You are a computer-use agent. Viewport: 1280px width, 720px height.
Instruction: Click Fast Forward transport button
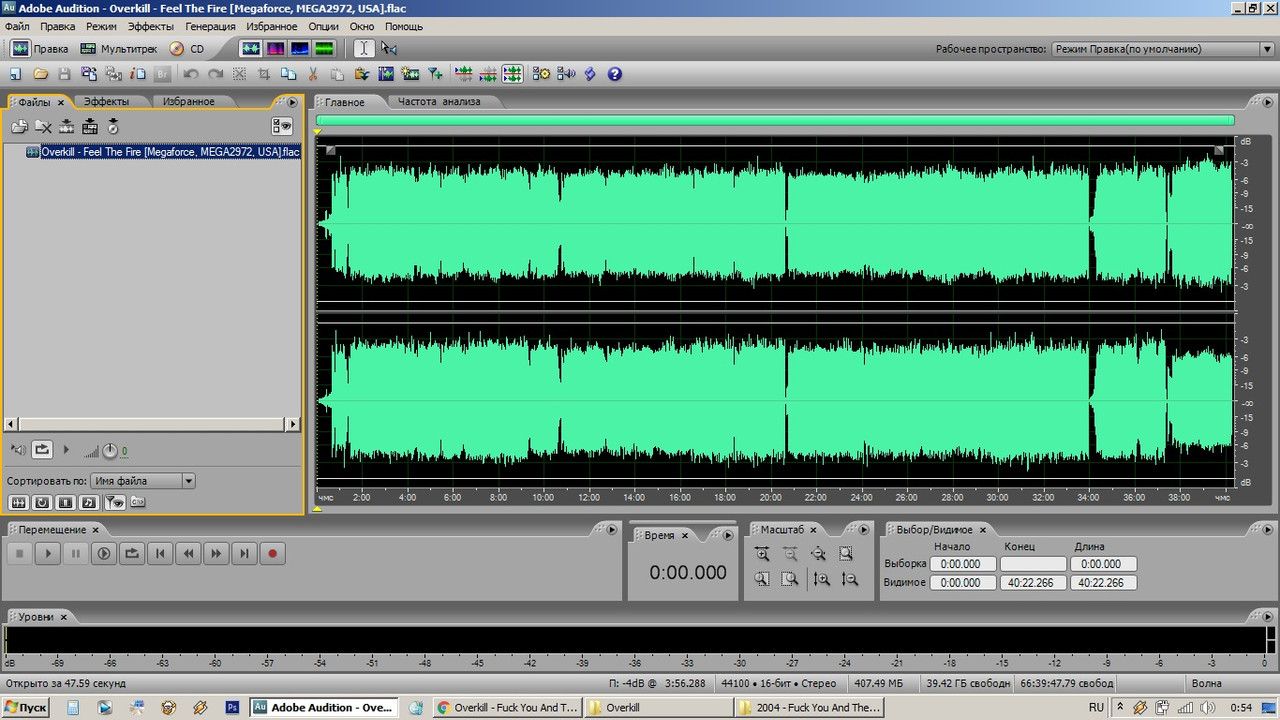tap(216, 553)
